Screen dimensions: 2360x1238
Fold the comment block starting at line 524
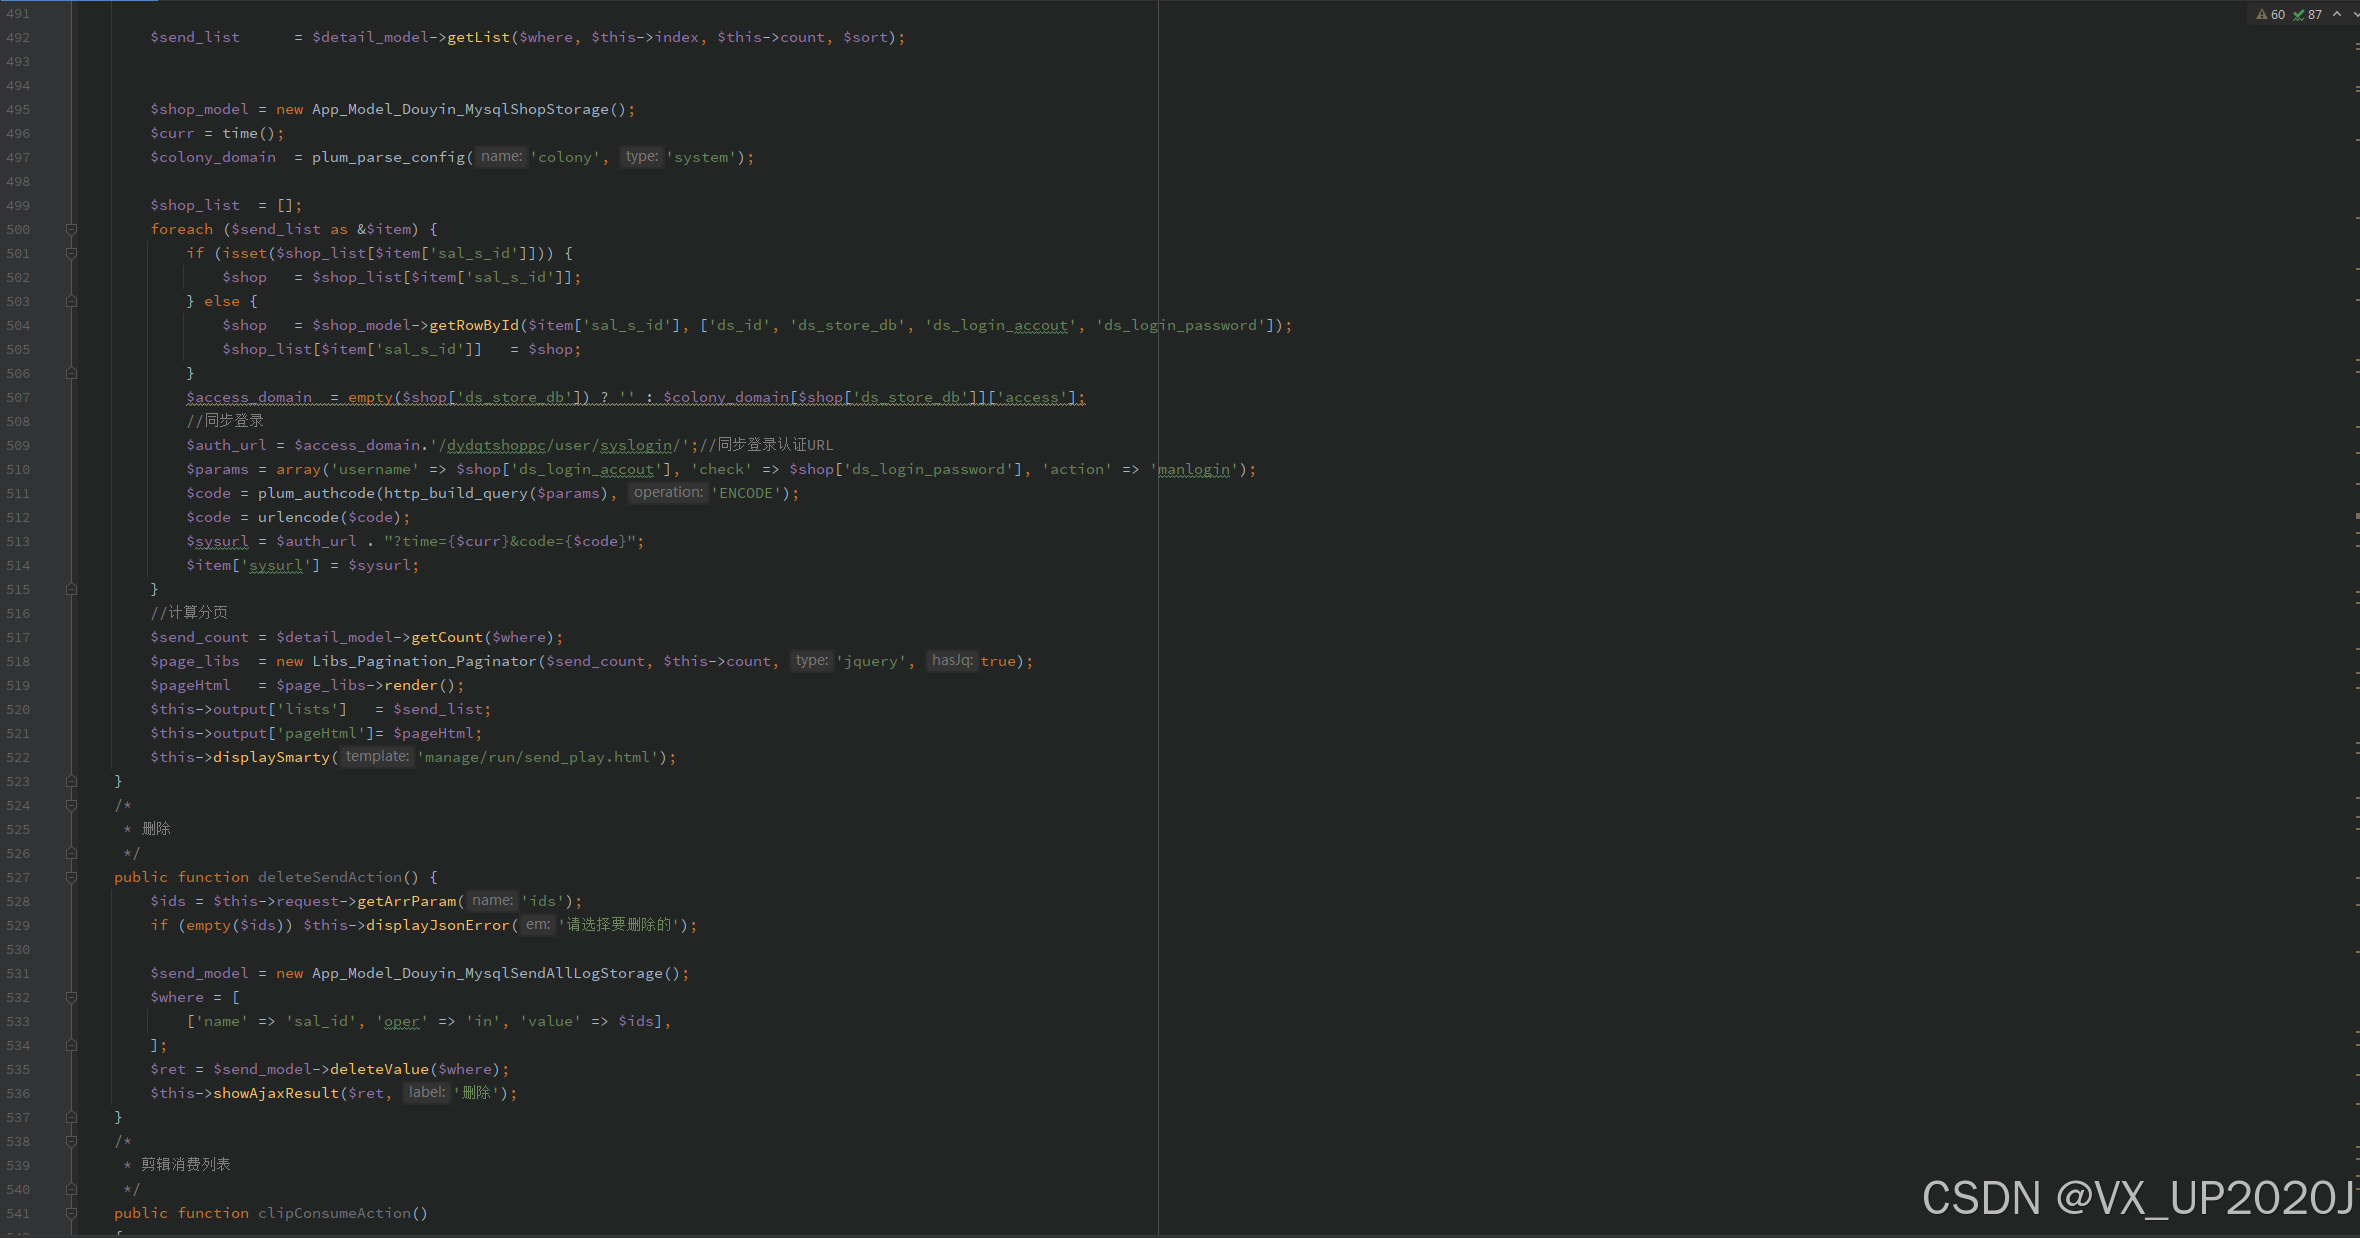coord(71,805)
